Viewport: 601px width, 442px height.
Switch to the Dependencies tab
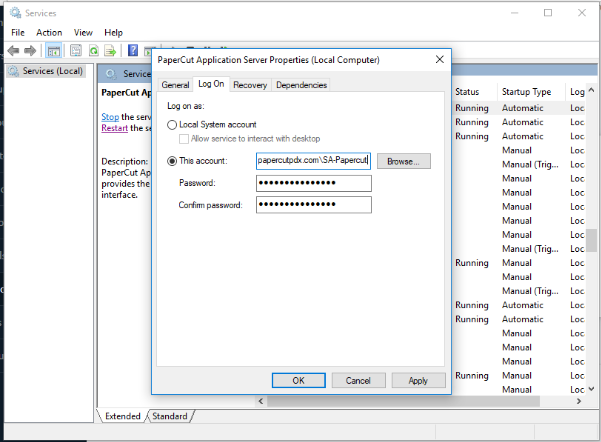click(x=301, y=85)
